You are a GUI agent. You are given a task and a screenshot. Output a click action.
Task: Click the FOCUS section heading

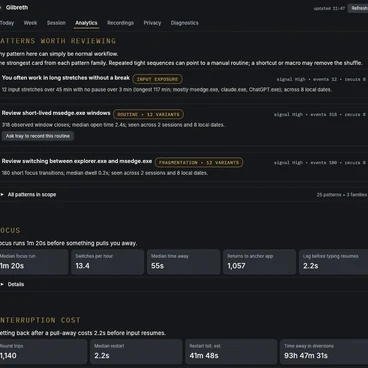[x=10, y=230]
